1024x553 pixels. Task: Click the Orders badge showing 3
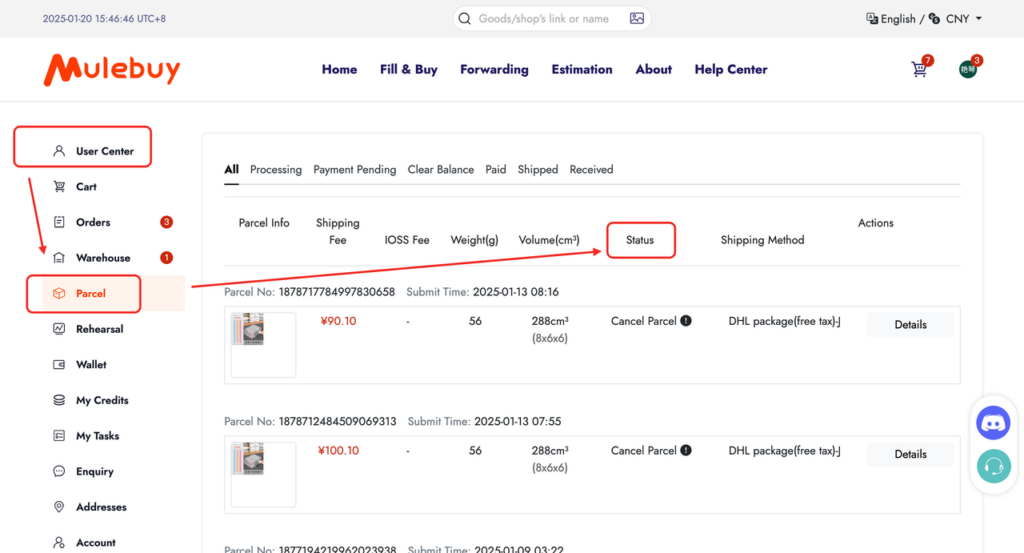pos(167,222)
